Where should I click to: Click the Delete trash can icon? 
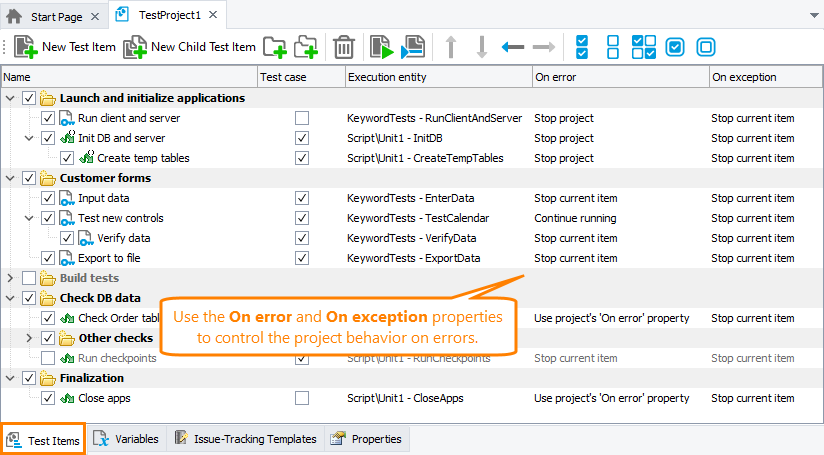[344, 47]
